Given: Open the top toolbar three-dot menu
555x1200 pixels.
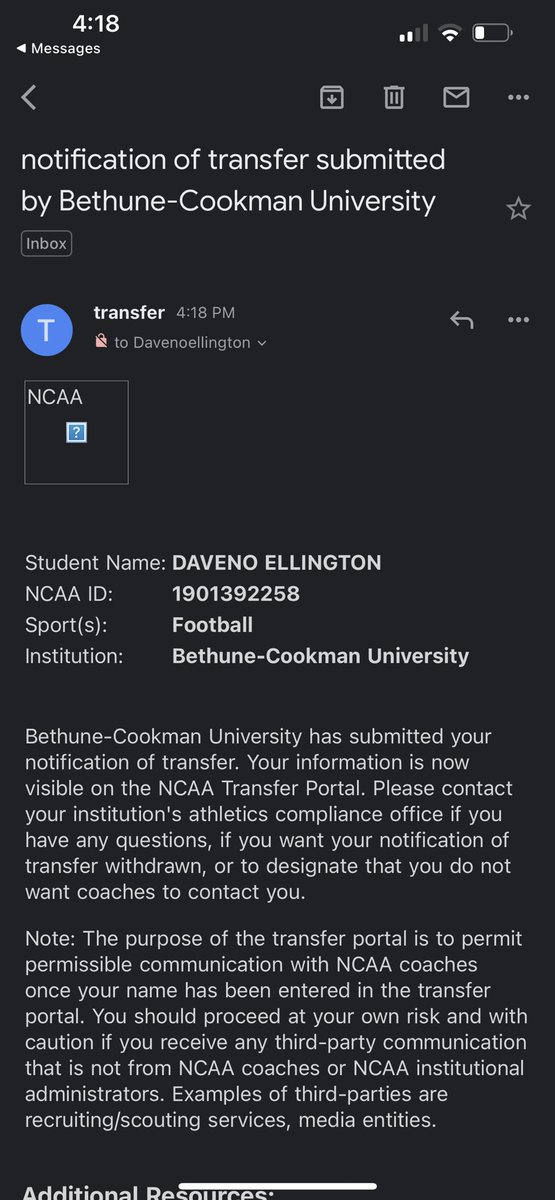Looking at the screenshot, I should coord(518,97).
